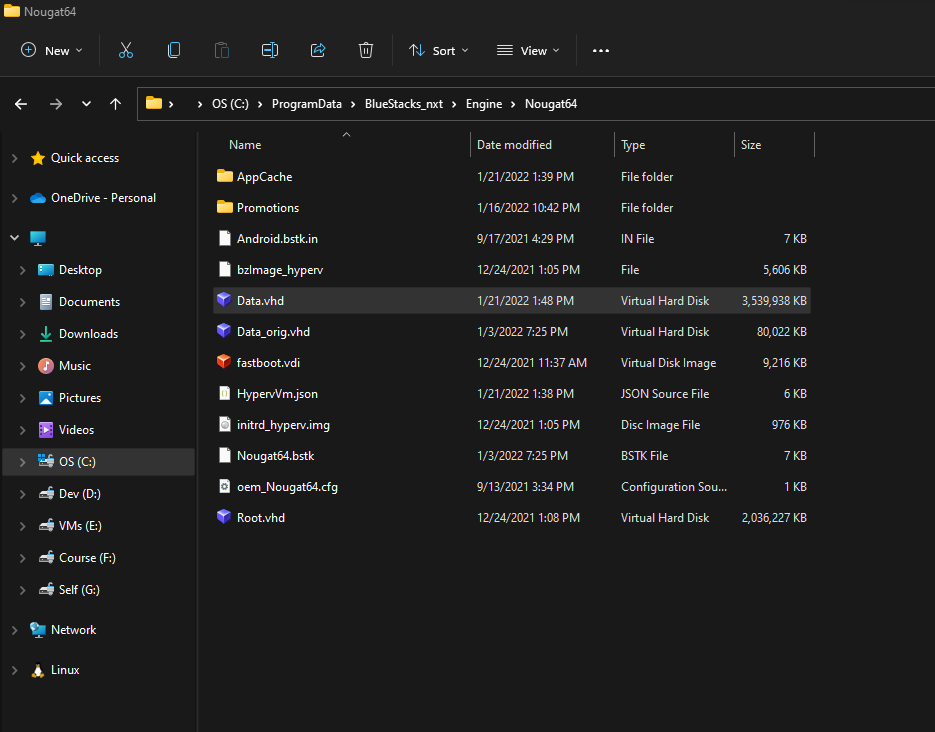The image size is (935, 732).
Task: Go back with the left arrow
Action: [21, 104]
